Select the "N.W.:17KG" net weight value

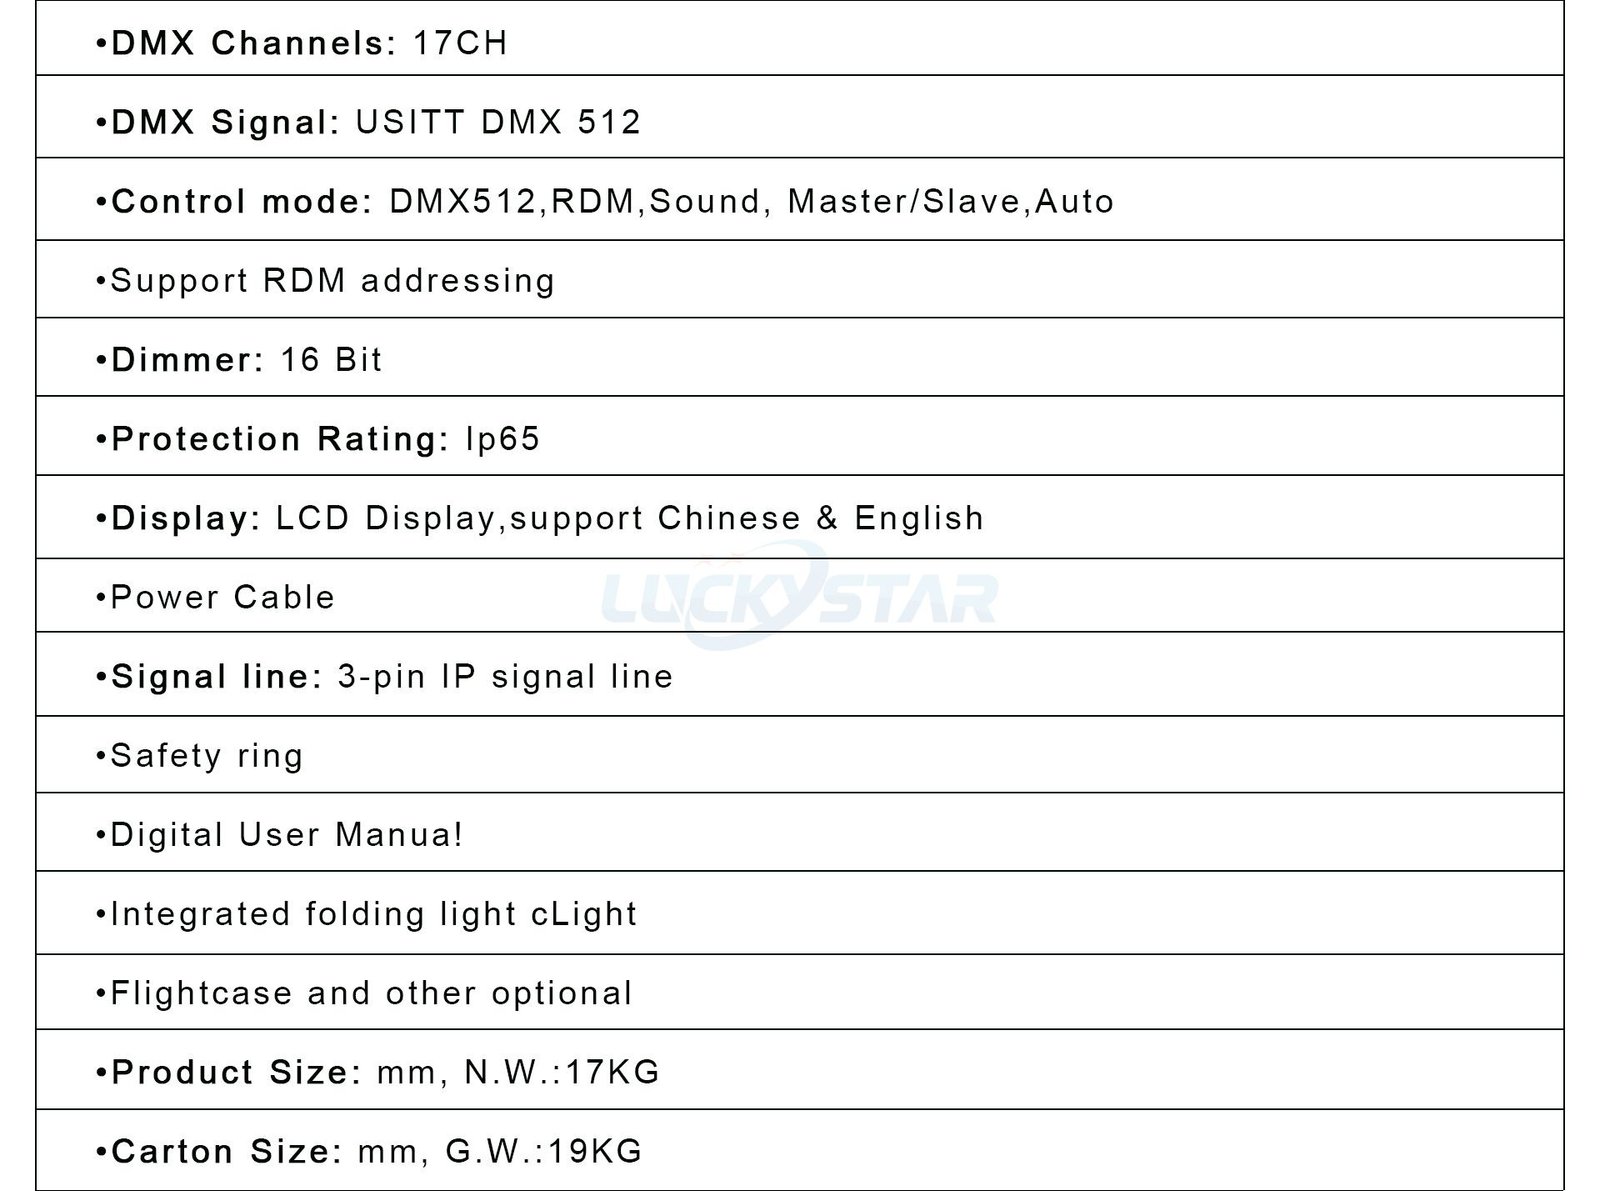pos(562,1072)
